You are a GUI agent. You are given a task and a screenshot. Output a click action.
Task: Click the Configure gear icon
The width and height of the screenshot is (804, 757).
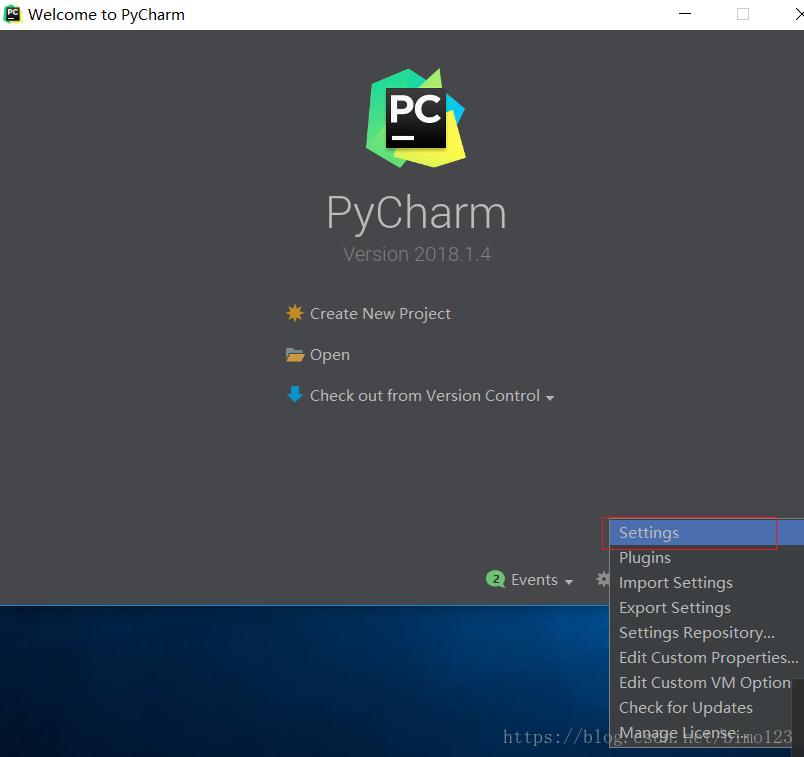[x=603, y=580]
